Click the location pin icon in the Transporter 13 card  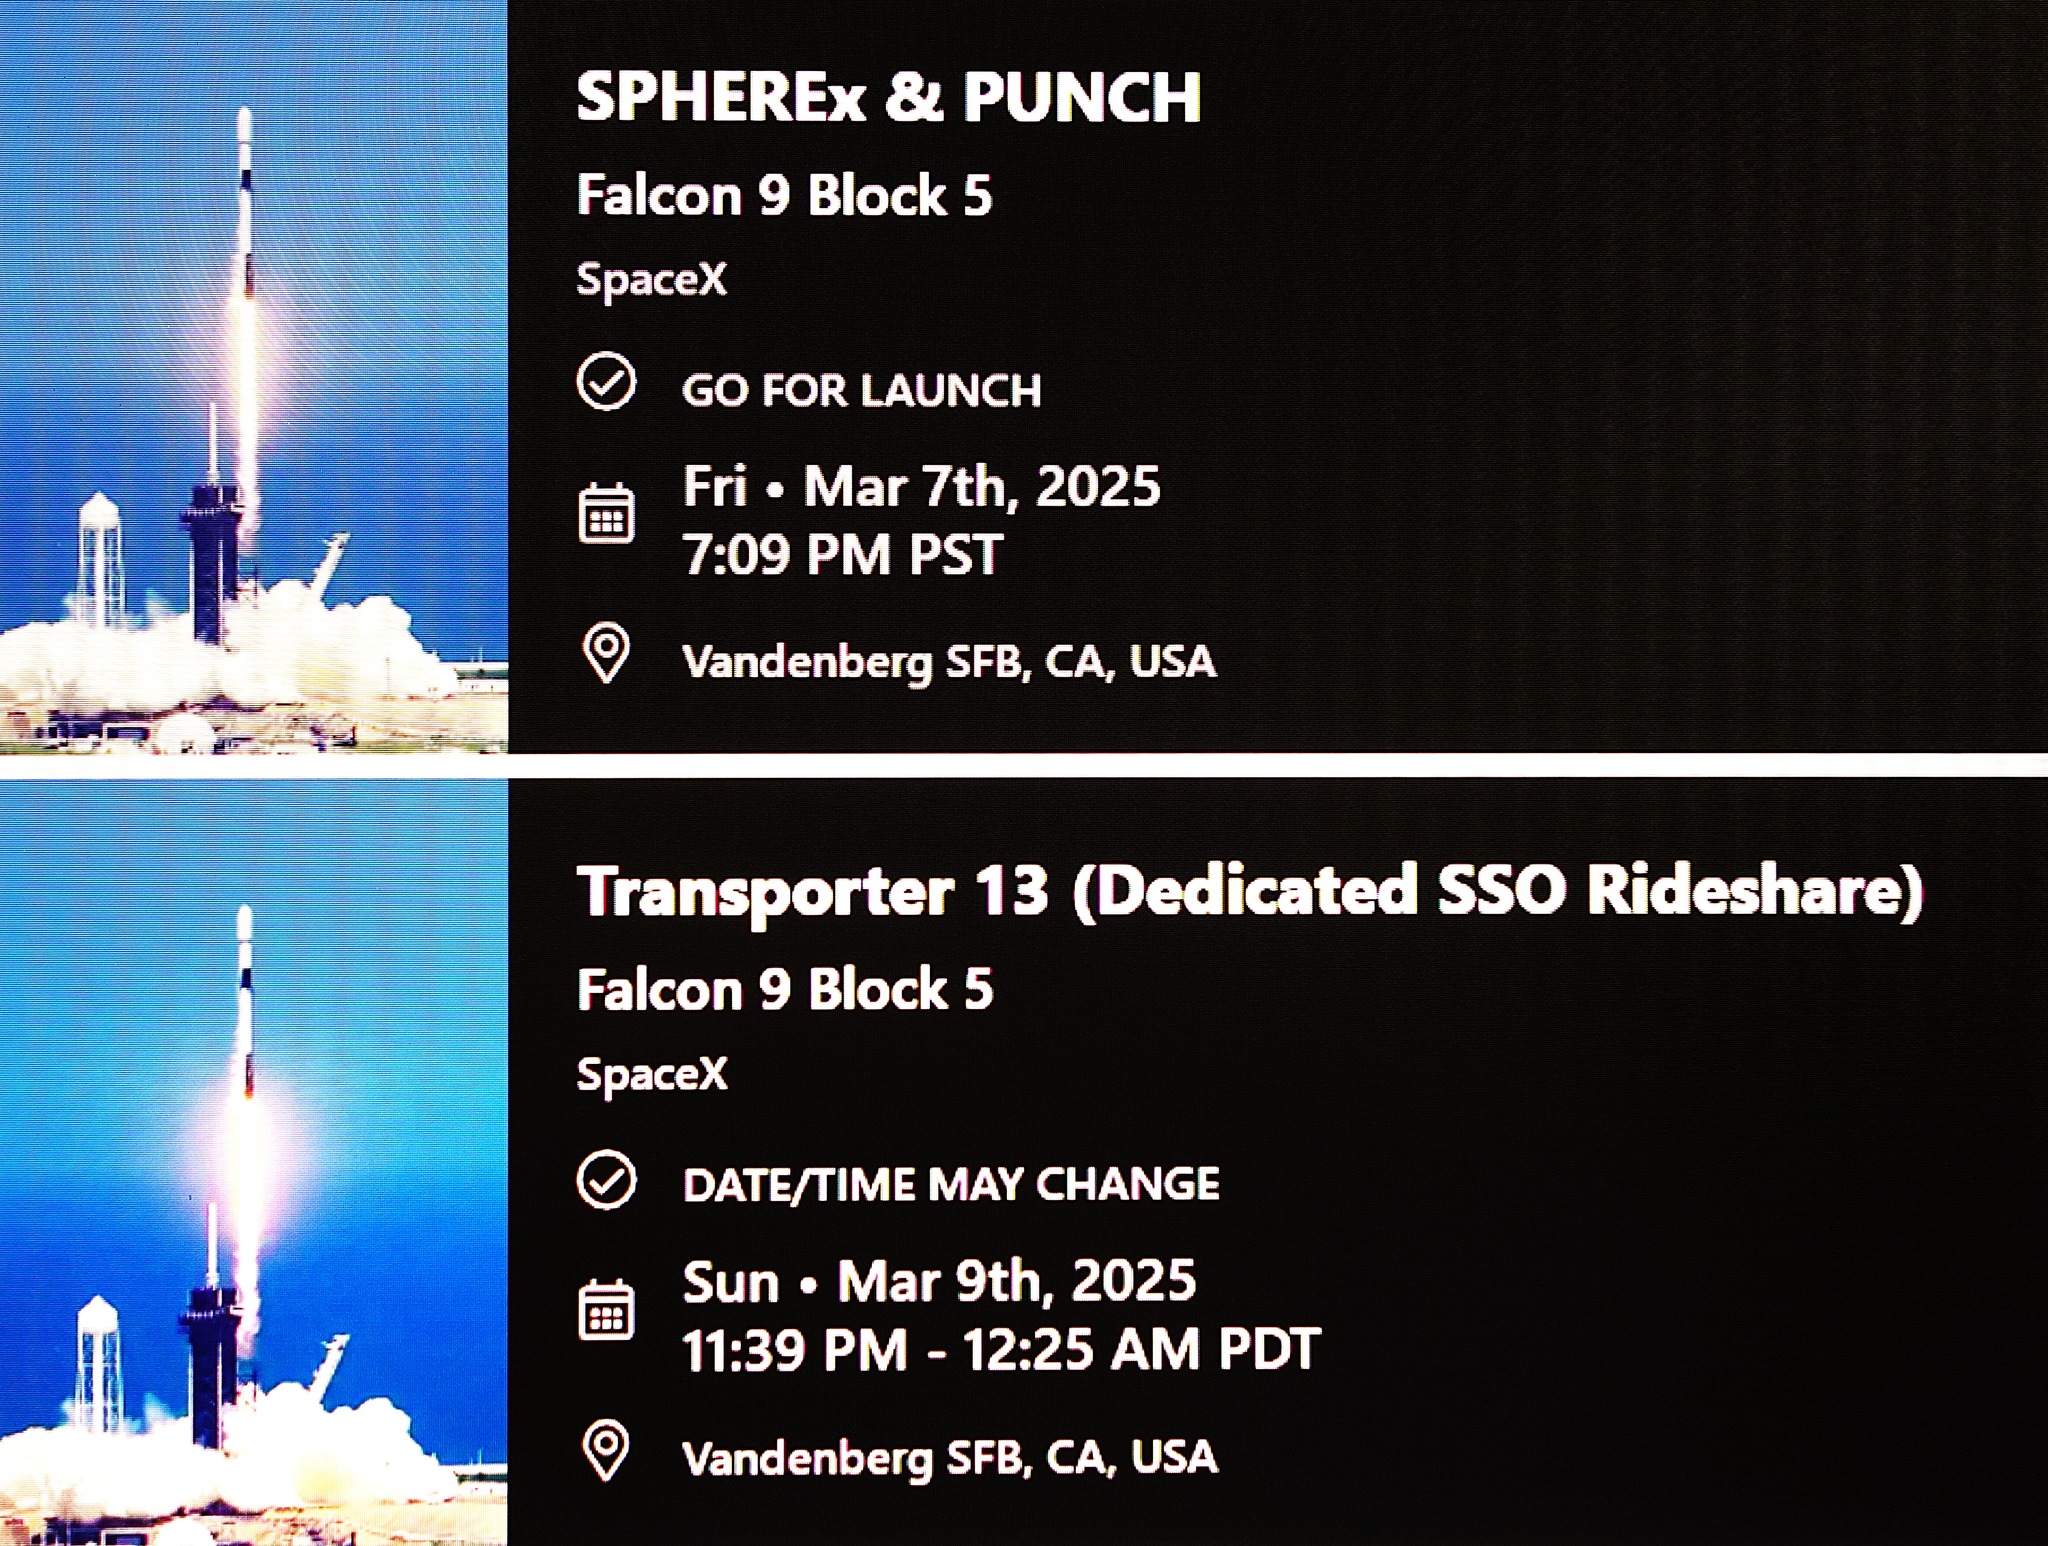(x=606, y=1450)
